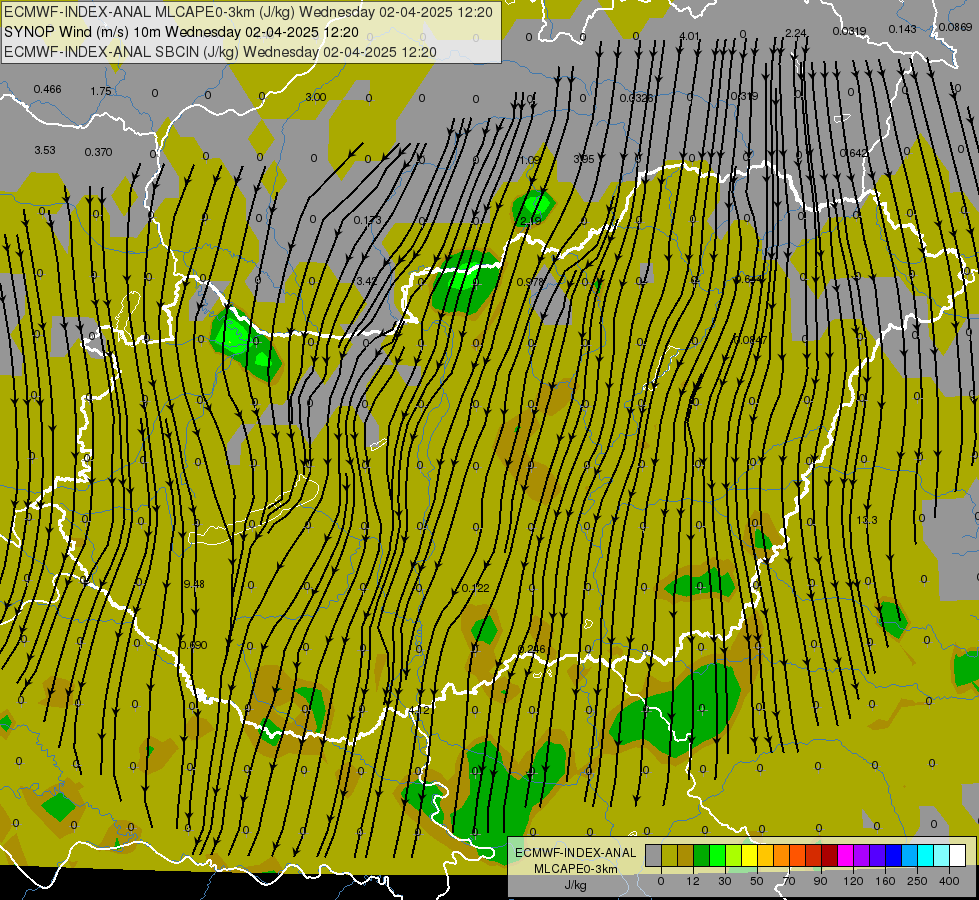The image size is (979, 900).
Task: Click legend scale value '90'
Action: point(820,882)
